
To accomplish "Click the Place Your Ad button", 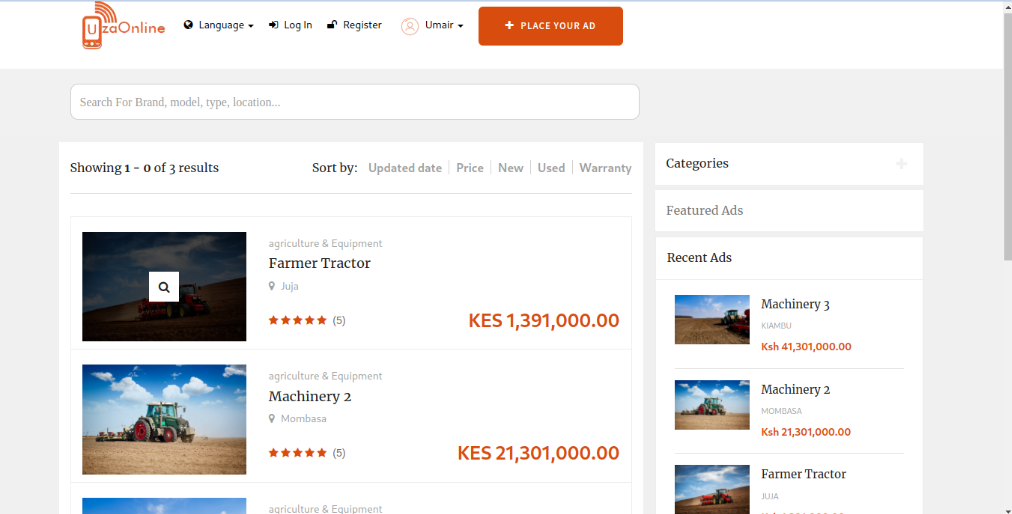I will click(551, 26).
